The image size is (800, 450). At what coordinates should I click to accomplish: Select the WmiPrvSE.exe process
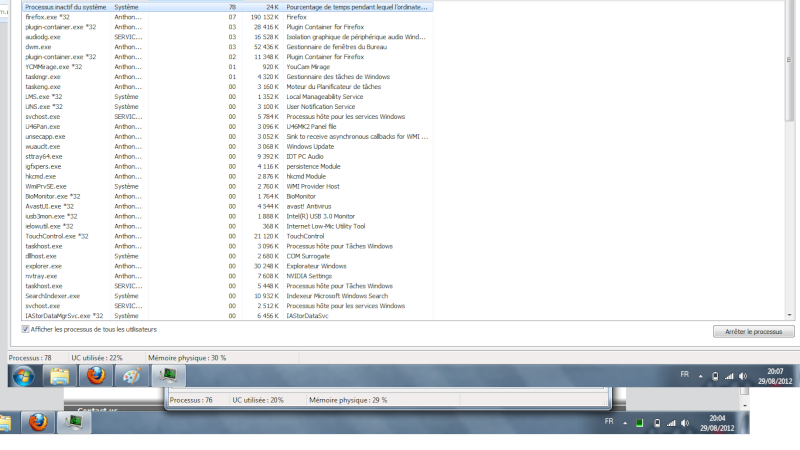click(228, 186)
